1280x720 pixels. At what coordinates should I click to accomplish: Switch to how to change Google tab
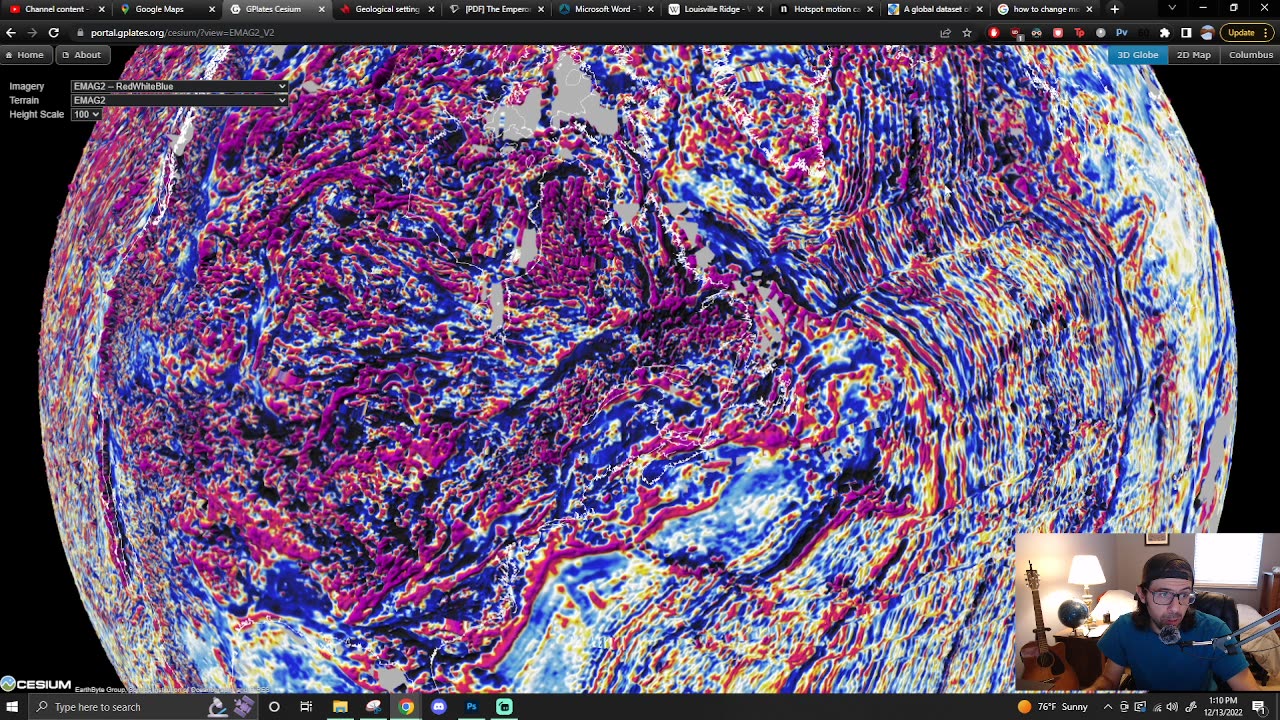point(1045,9)
